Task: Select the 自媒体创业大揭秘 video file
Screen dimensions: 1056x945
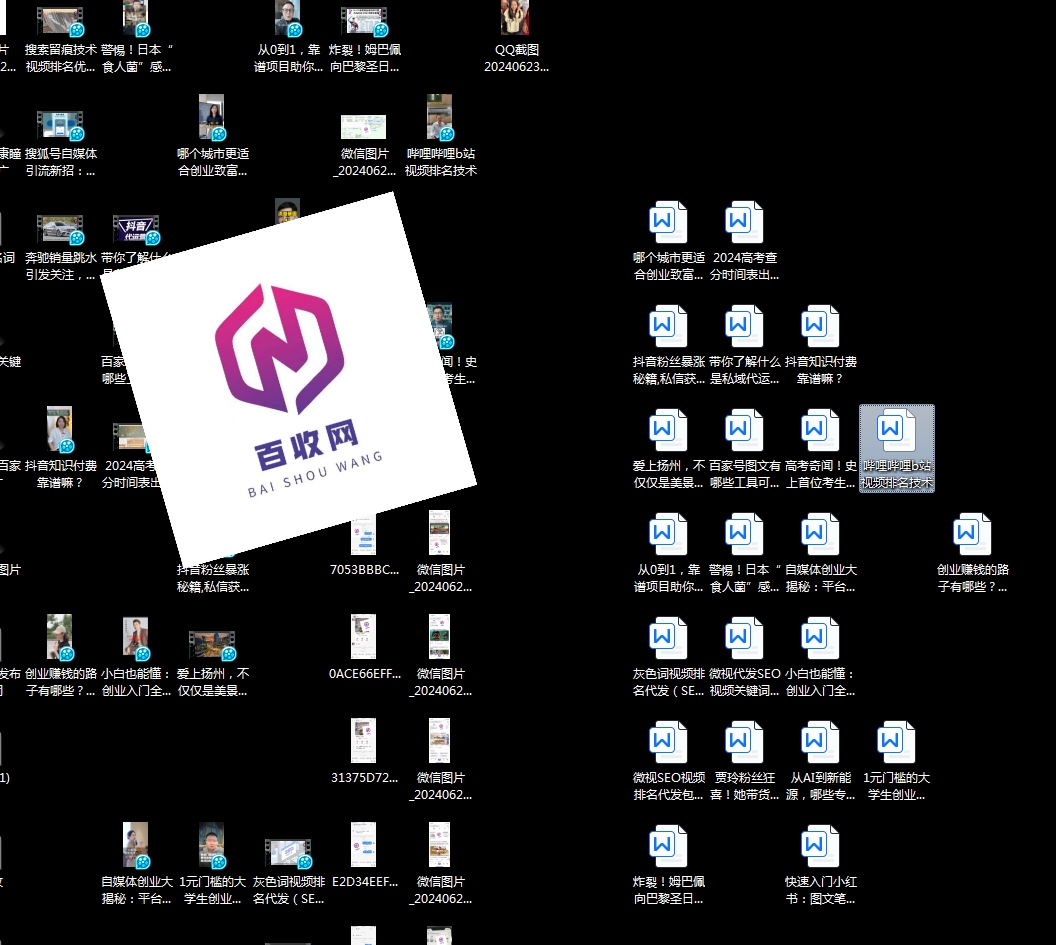Action: (137, 865)
